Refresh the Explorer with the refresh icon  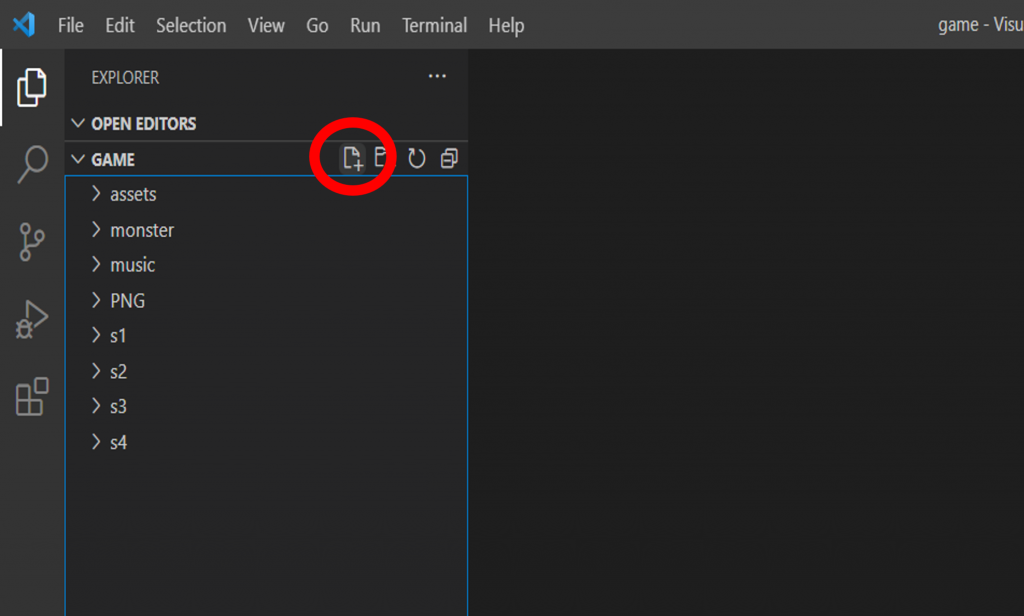417,158
